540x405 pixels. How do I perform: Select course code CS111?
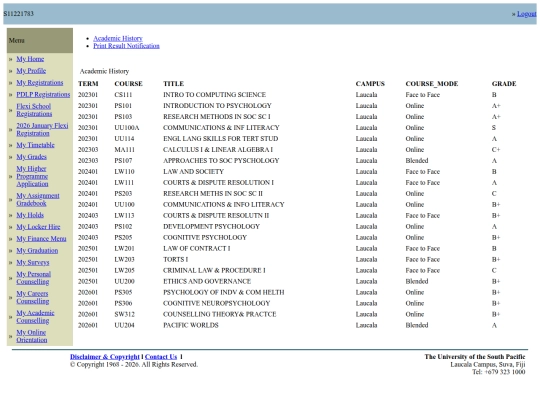[x=123, y=95]
